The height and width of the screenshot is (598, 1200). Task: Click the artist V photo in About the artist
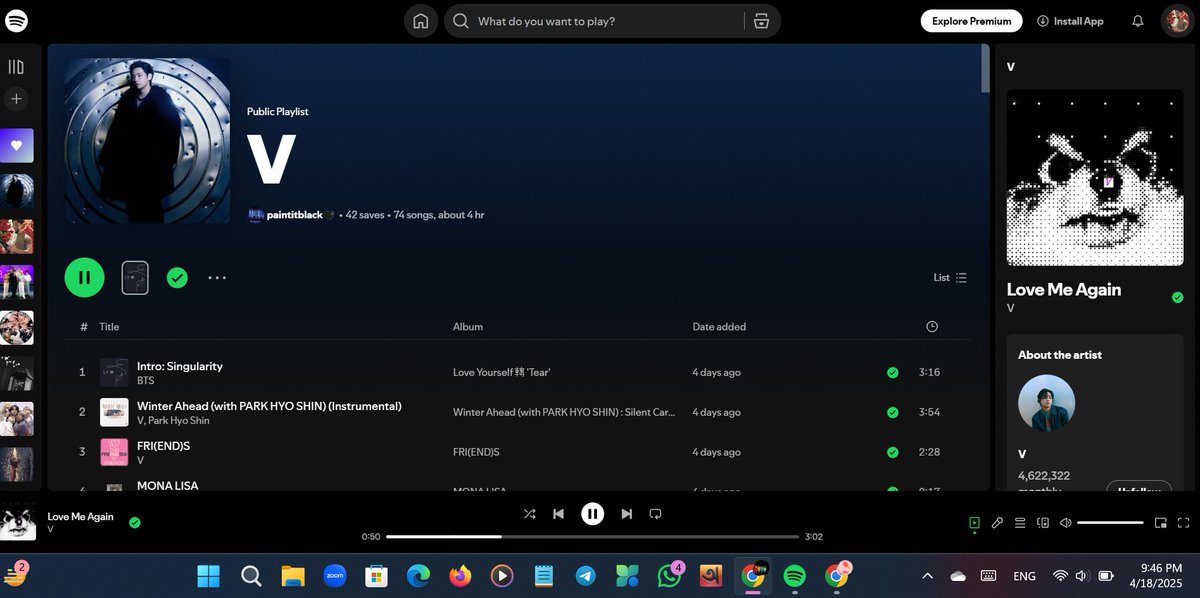pos(1046,404)
